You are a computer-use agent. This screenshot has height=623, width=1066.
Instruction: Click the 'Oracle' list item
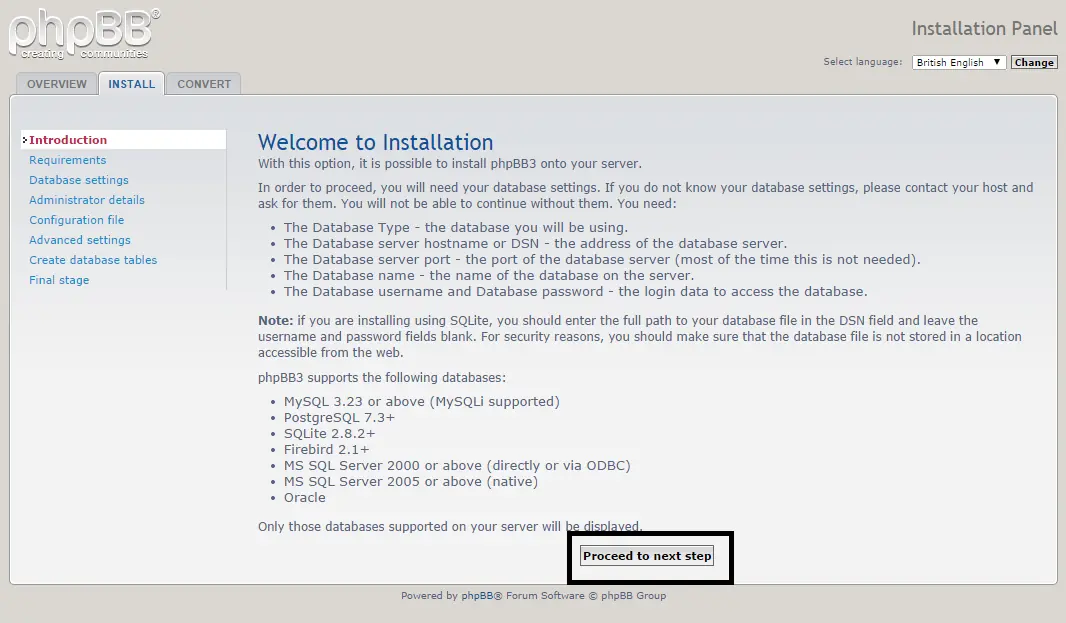305,497
